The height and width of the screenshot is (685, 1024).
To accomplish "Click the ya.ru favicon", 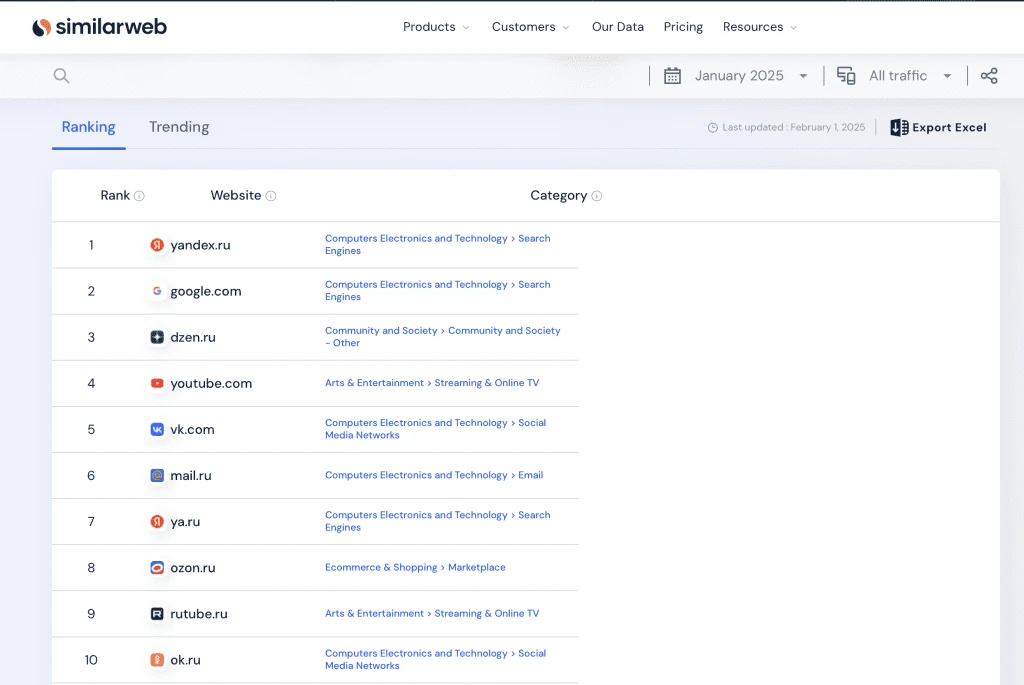I will 157,522.
